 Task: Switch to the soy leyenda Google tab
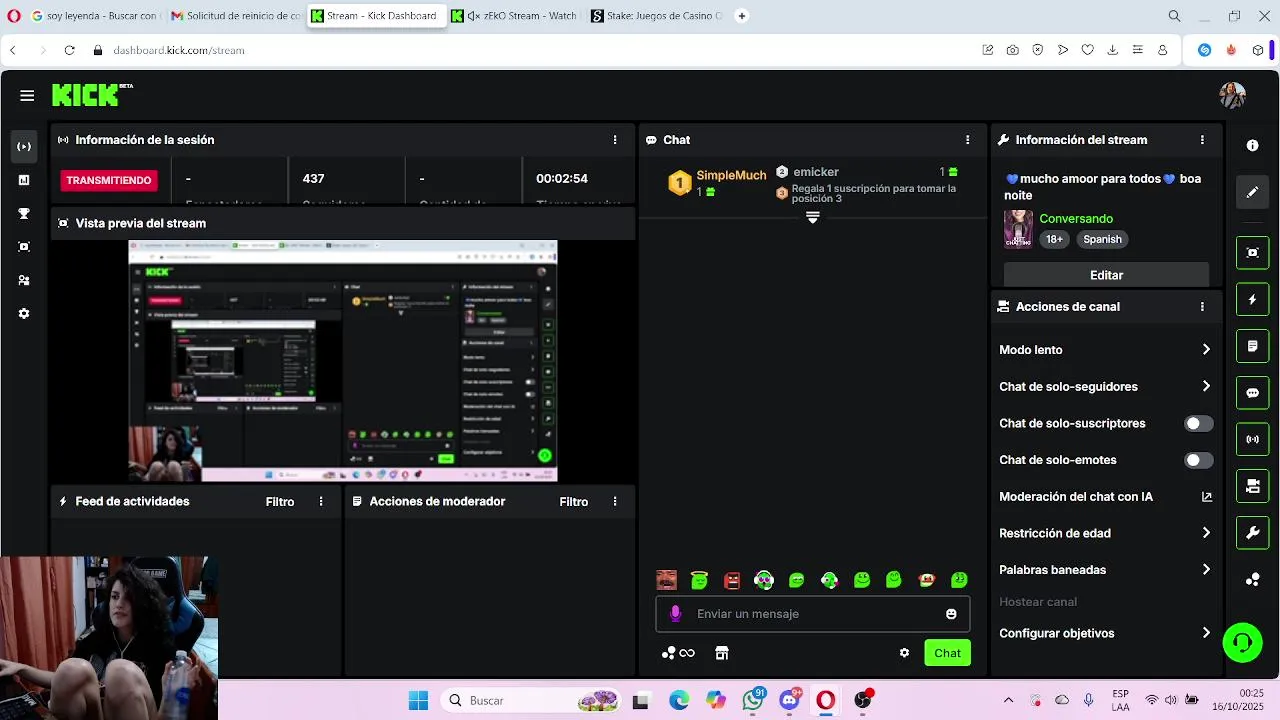click(94, 16)
